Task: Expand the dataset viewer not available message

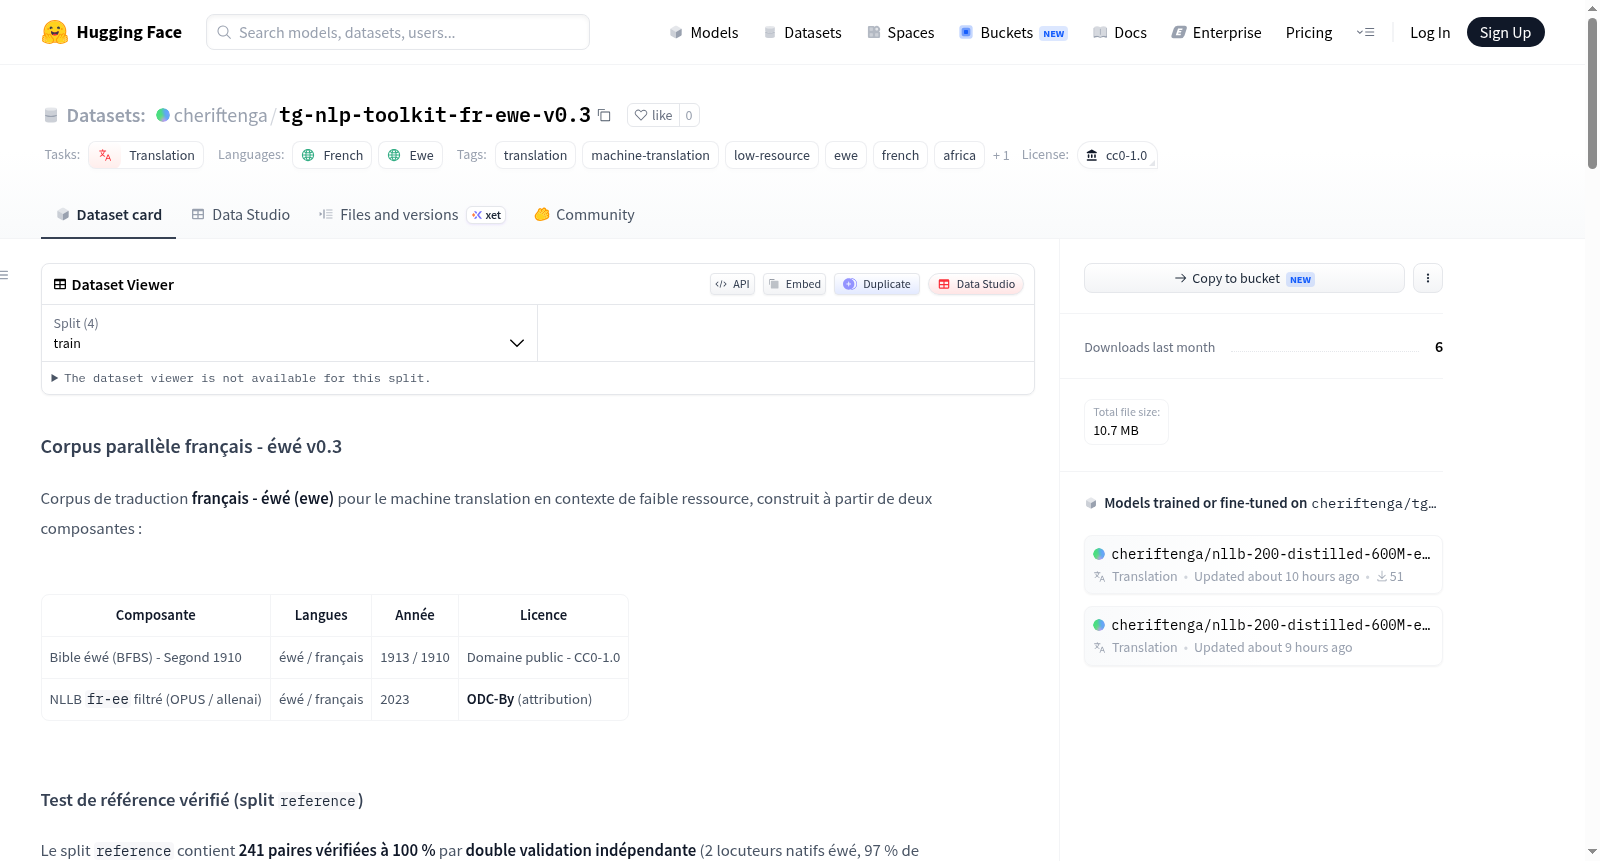Action: point(241,378)
